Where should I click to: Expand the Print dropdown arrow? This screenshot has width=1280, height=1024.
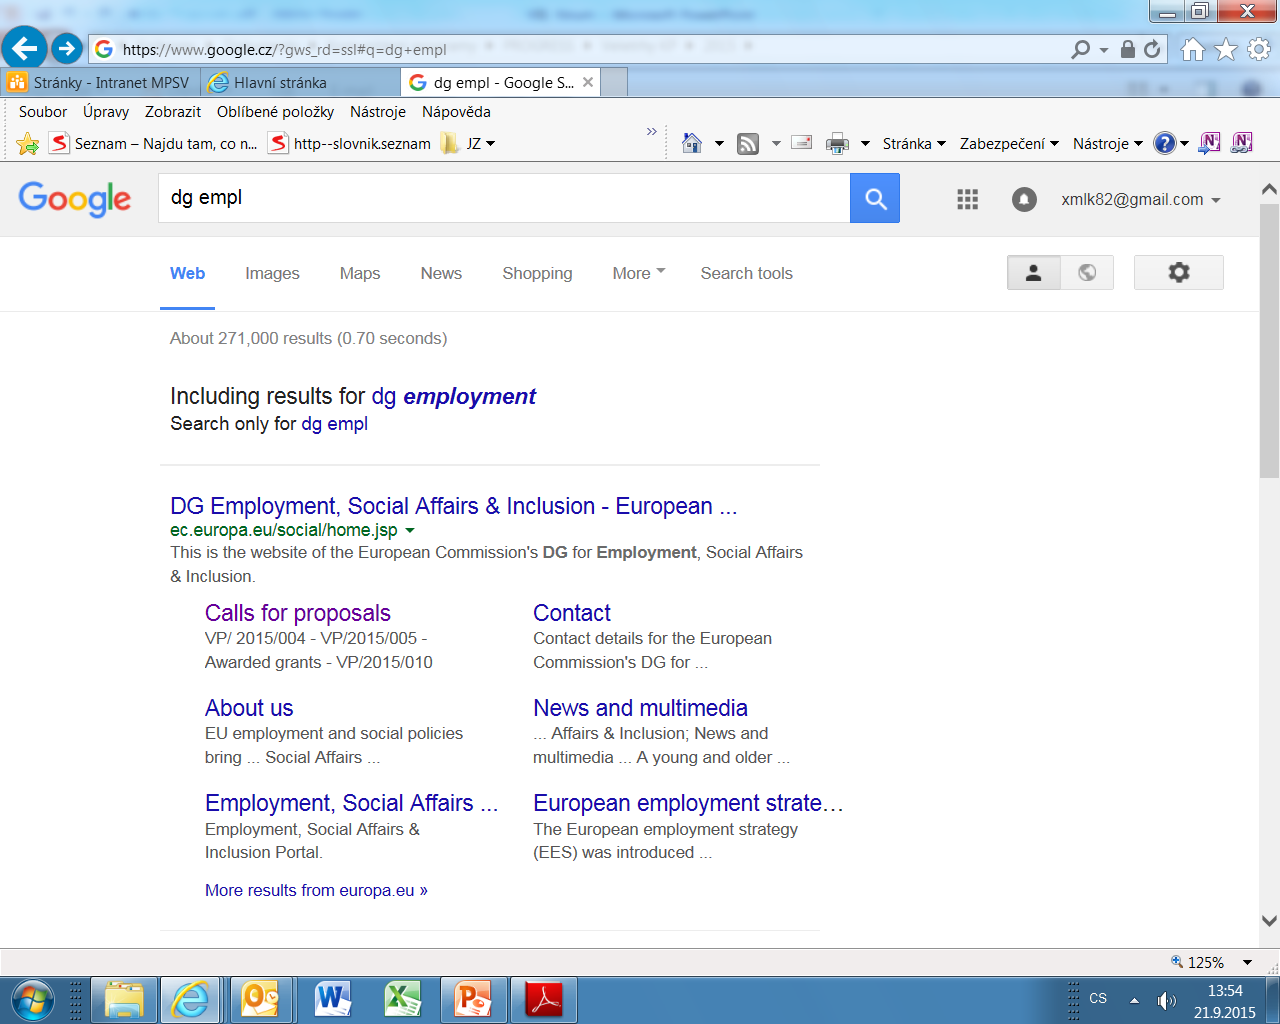pyautogui.click(x=865, y=144)
